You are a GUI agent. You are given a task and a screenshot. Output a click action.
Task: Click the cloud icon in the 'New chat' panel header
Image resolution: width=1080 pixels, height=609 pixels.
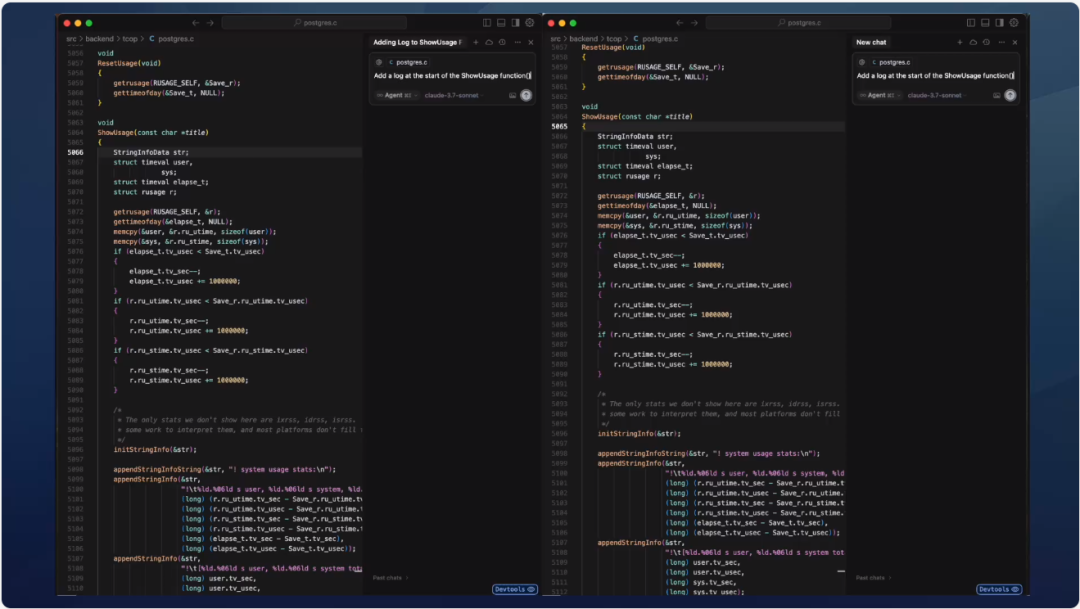(x=973, y=42)
